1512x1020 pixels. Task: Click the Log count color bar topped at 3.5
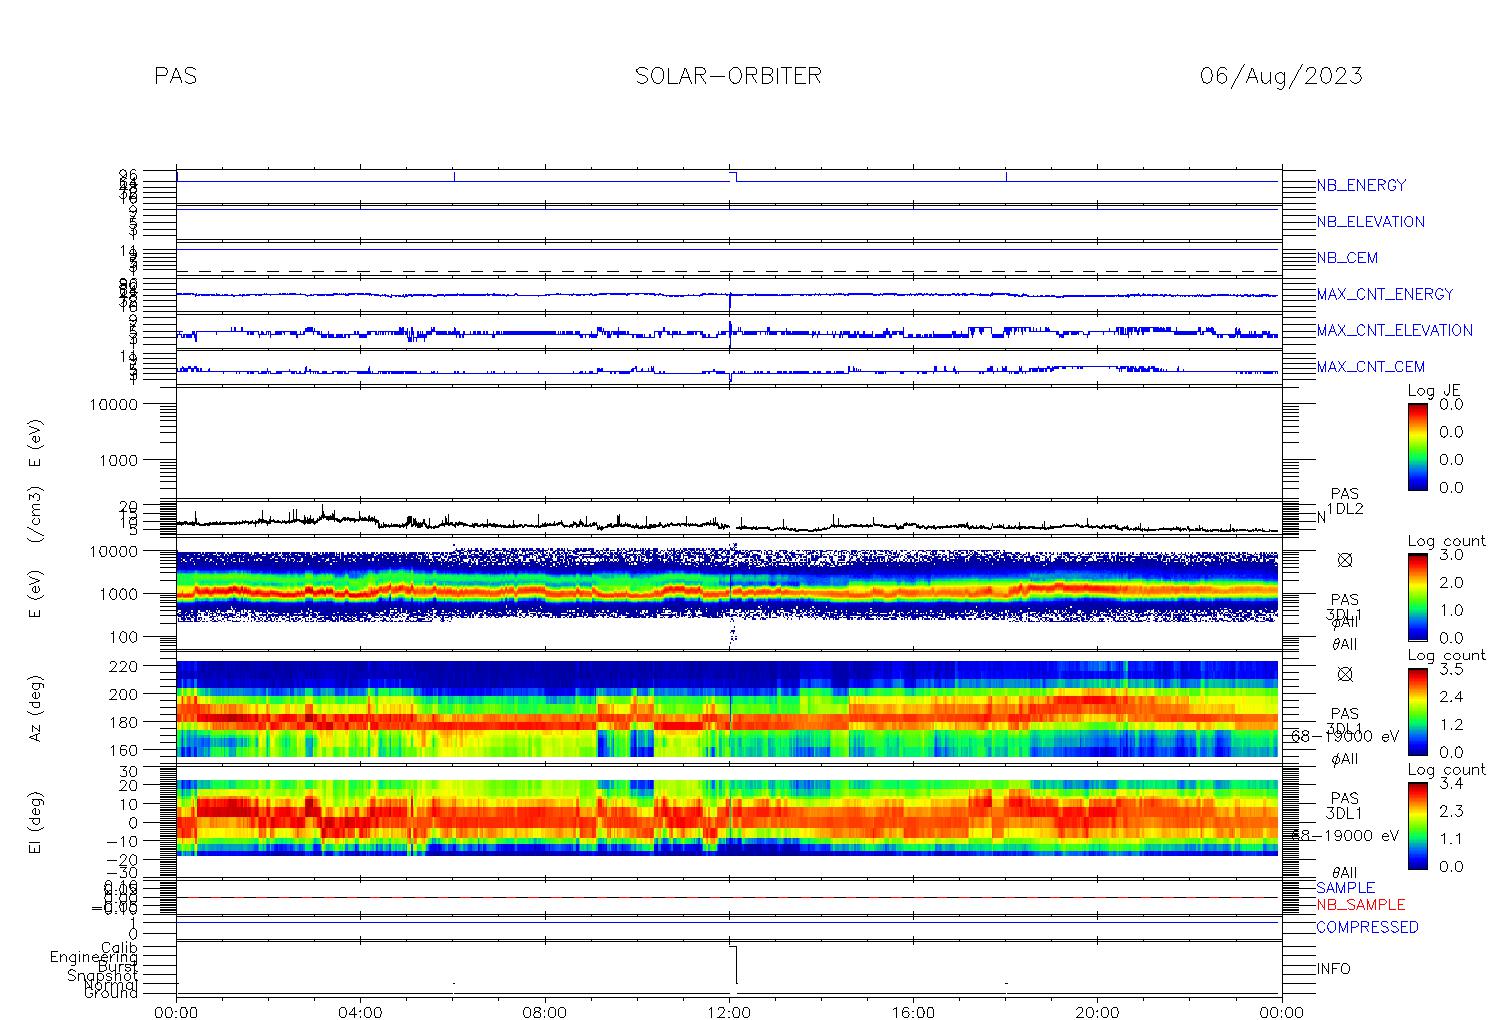(1418, 711)
